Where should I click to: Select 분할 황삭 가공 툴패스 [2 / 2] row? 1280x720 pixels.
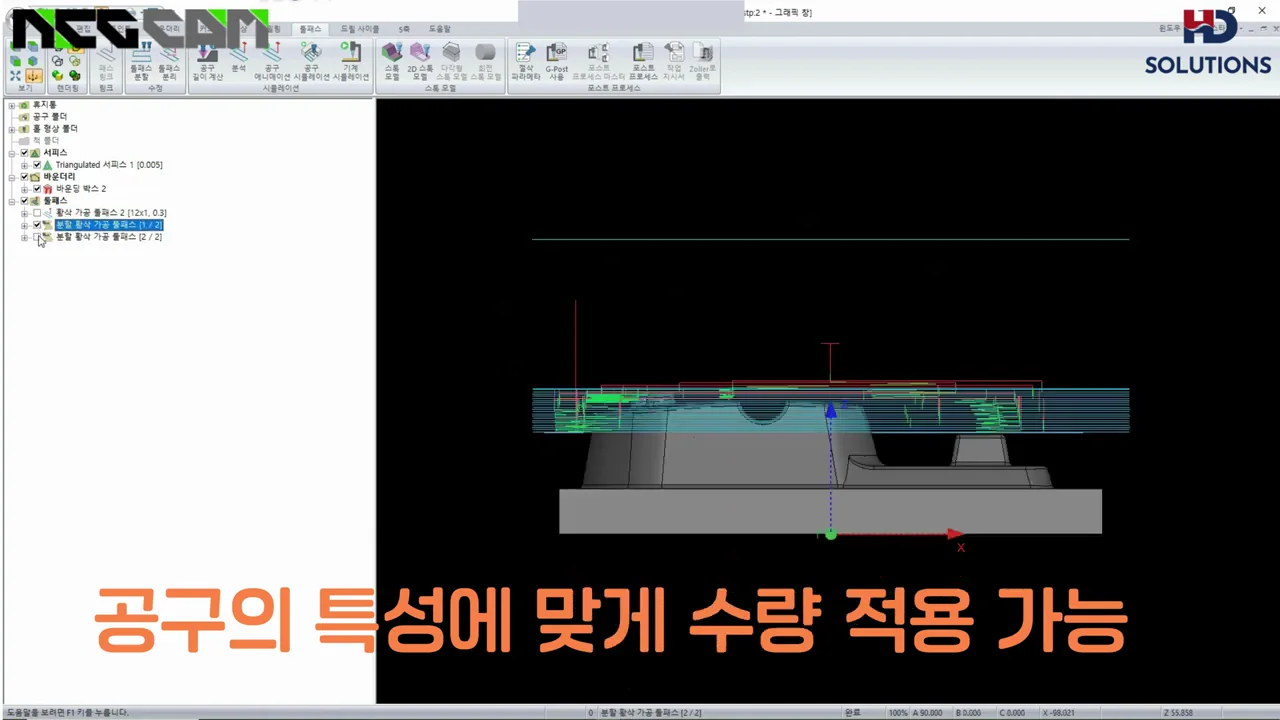coord(108,237)
